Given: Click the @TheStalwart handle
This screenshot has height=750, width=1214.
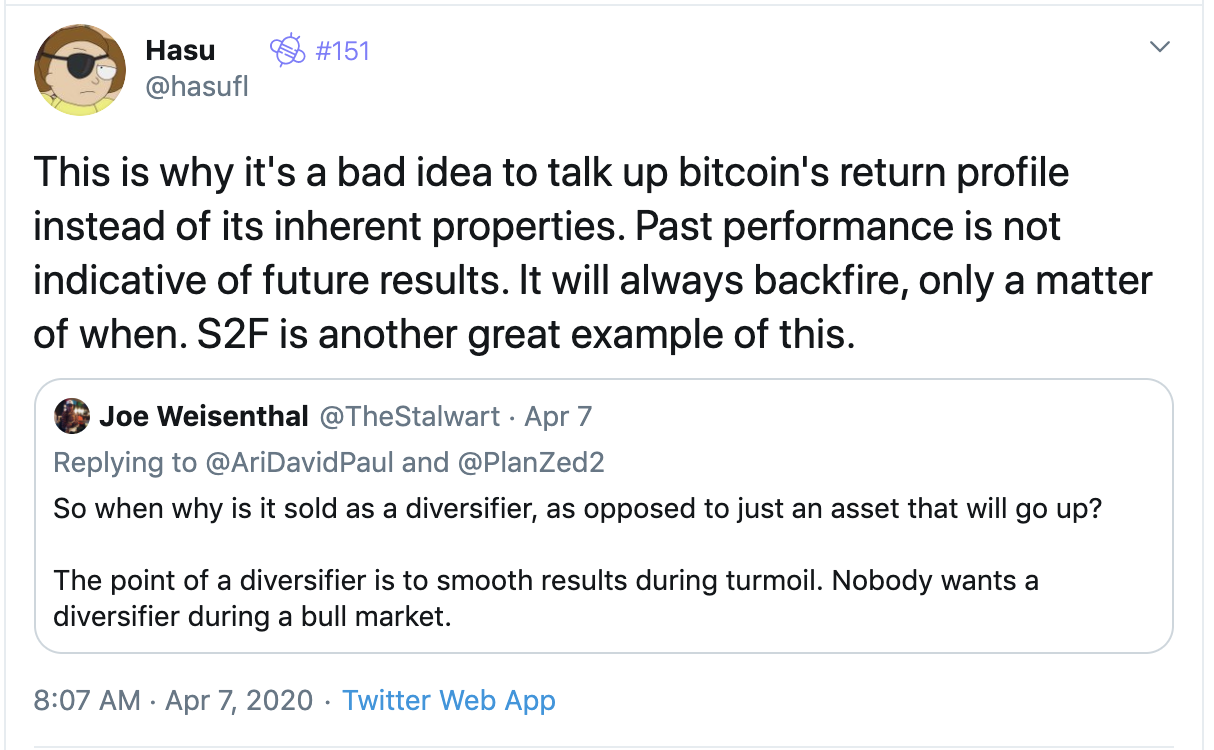Looking at the screenshot, I should 408,416.
